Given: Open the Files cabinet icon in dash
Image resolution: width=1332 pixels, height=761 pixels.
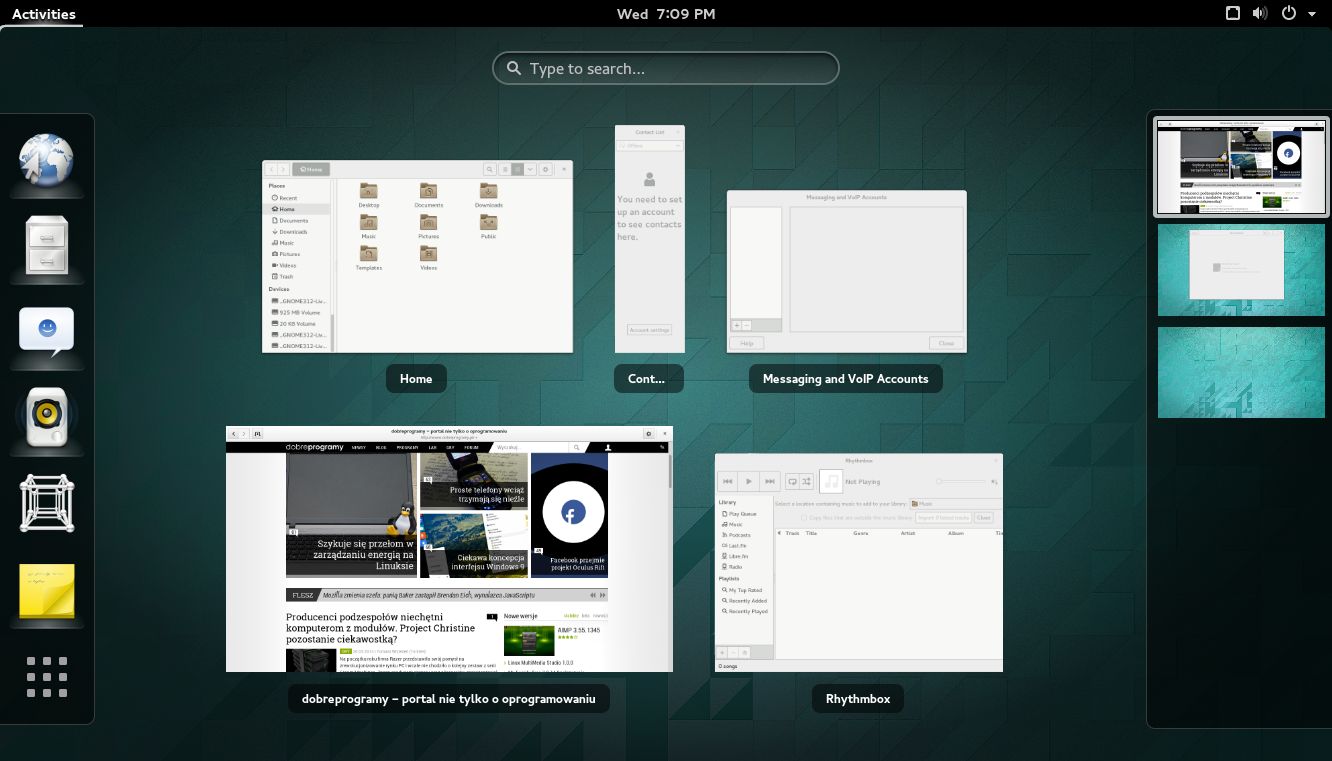Looking at the screenshot, I should (46, 246).
